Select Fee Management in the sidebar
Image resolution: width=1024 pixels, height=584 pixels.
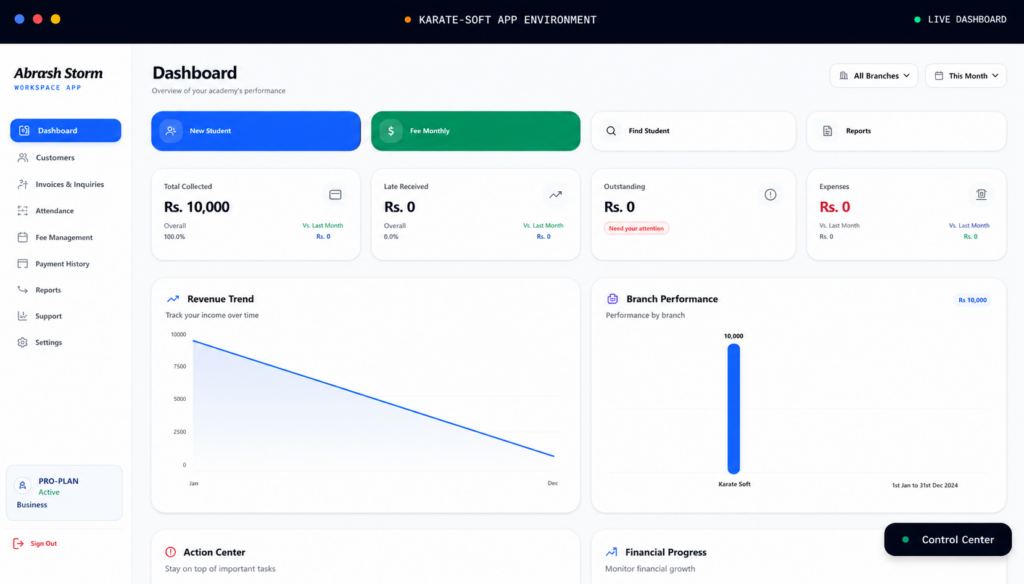65,237
